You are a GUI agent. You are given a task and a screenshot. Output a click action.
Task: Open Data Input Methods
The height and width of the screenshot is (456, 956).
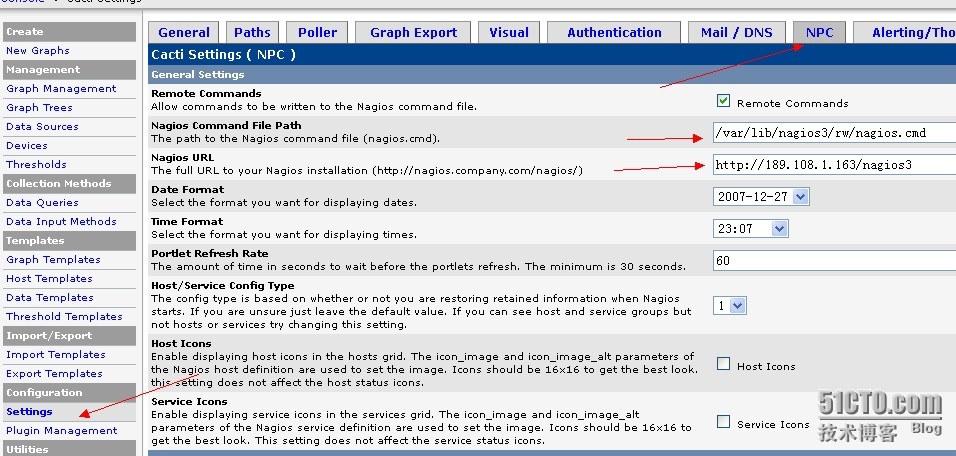61,221
